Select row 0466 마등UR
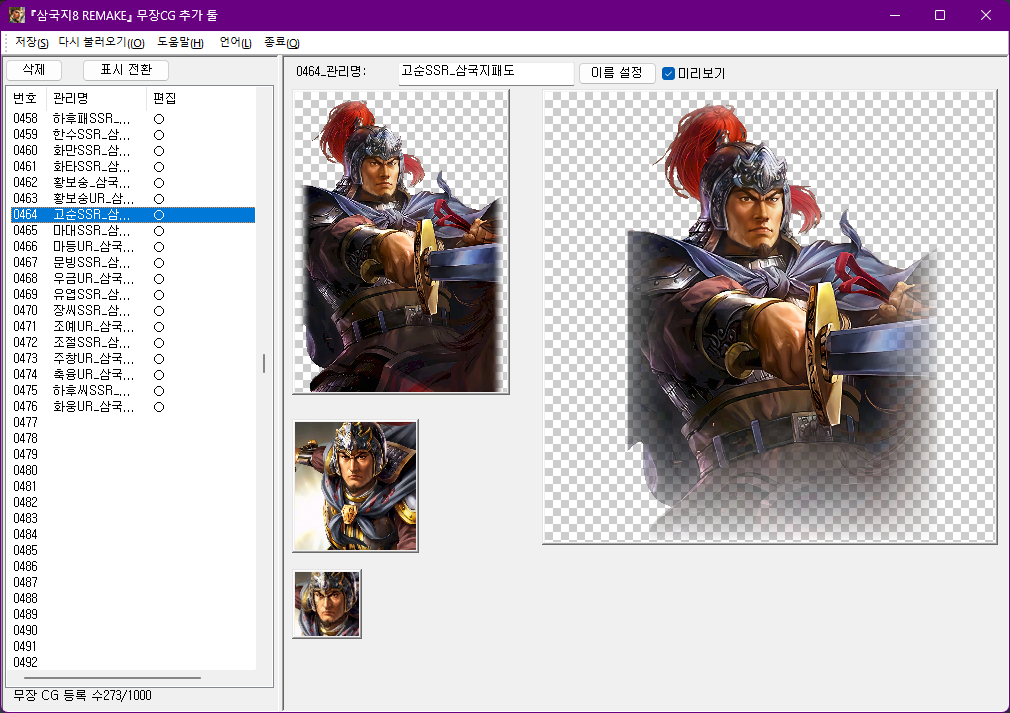Viewport: 1010px width, 713px height. click(x=133, y=247)
